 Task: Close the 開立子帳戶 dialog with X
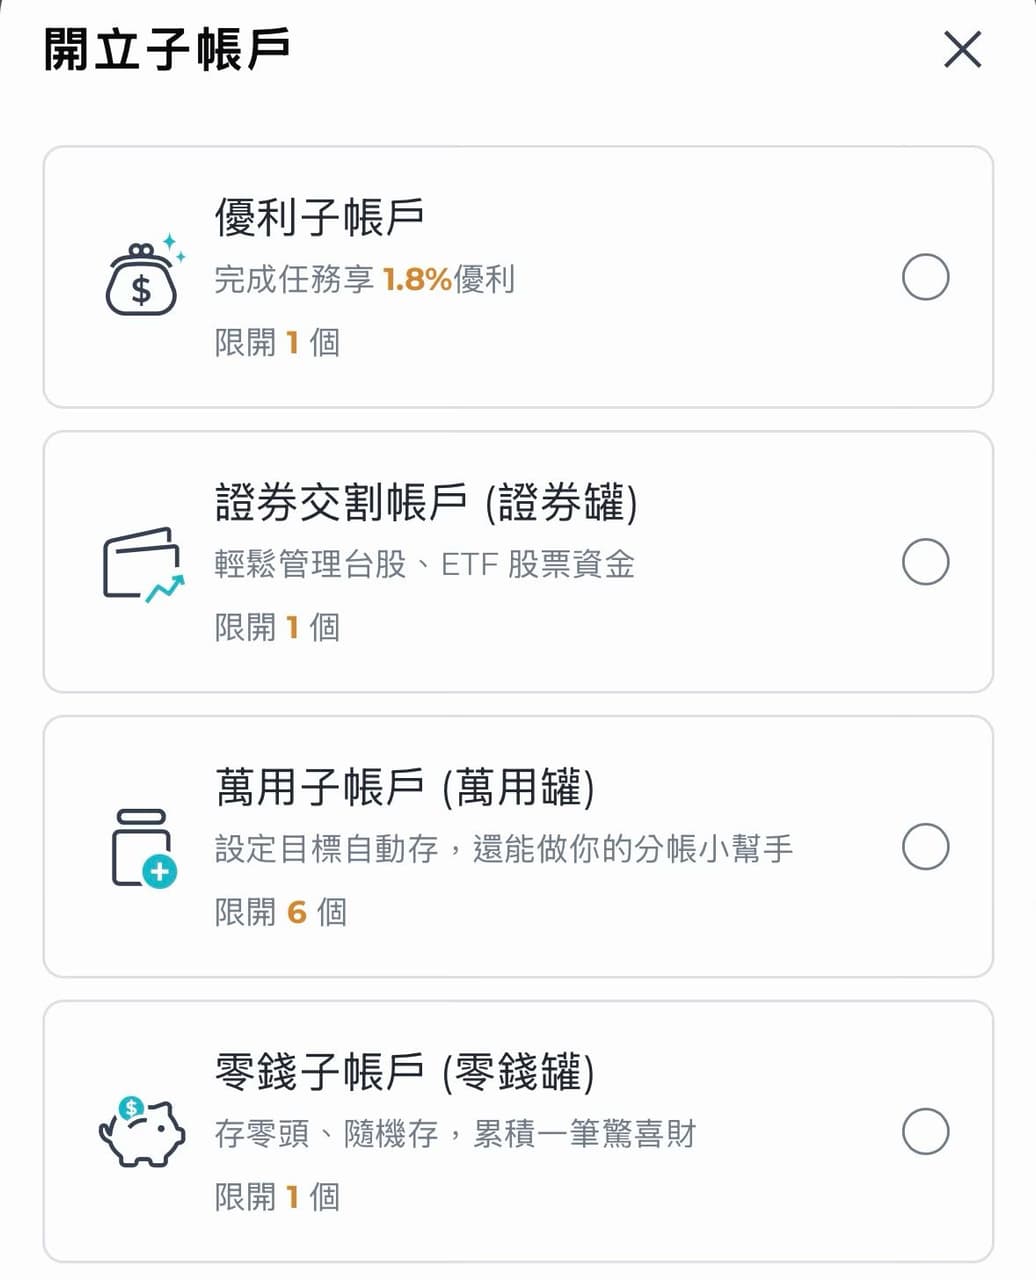click(x=962, y=49)
